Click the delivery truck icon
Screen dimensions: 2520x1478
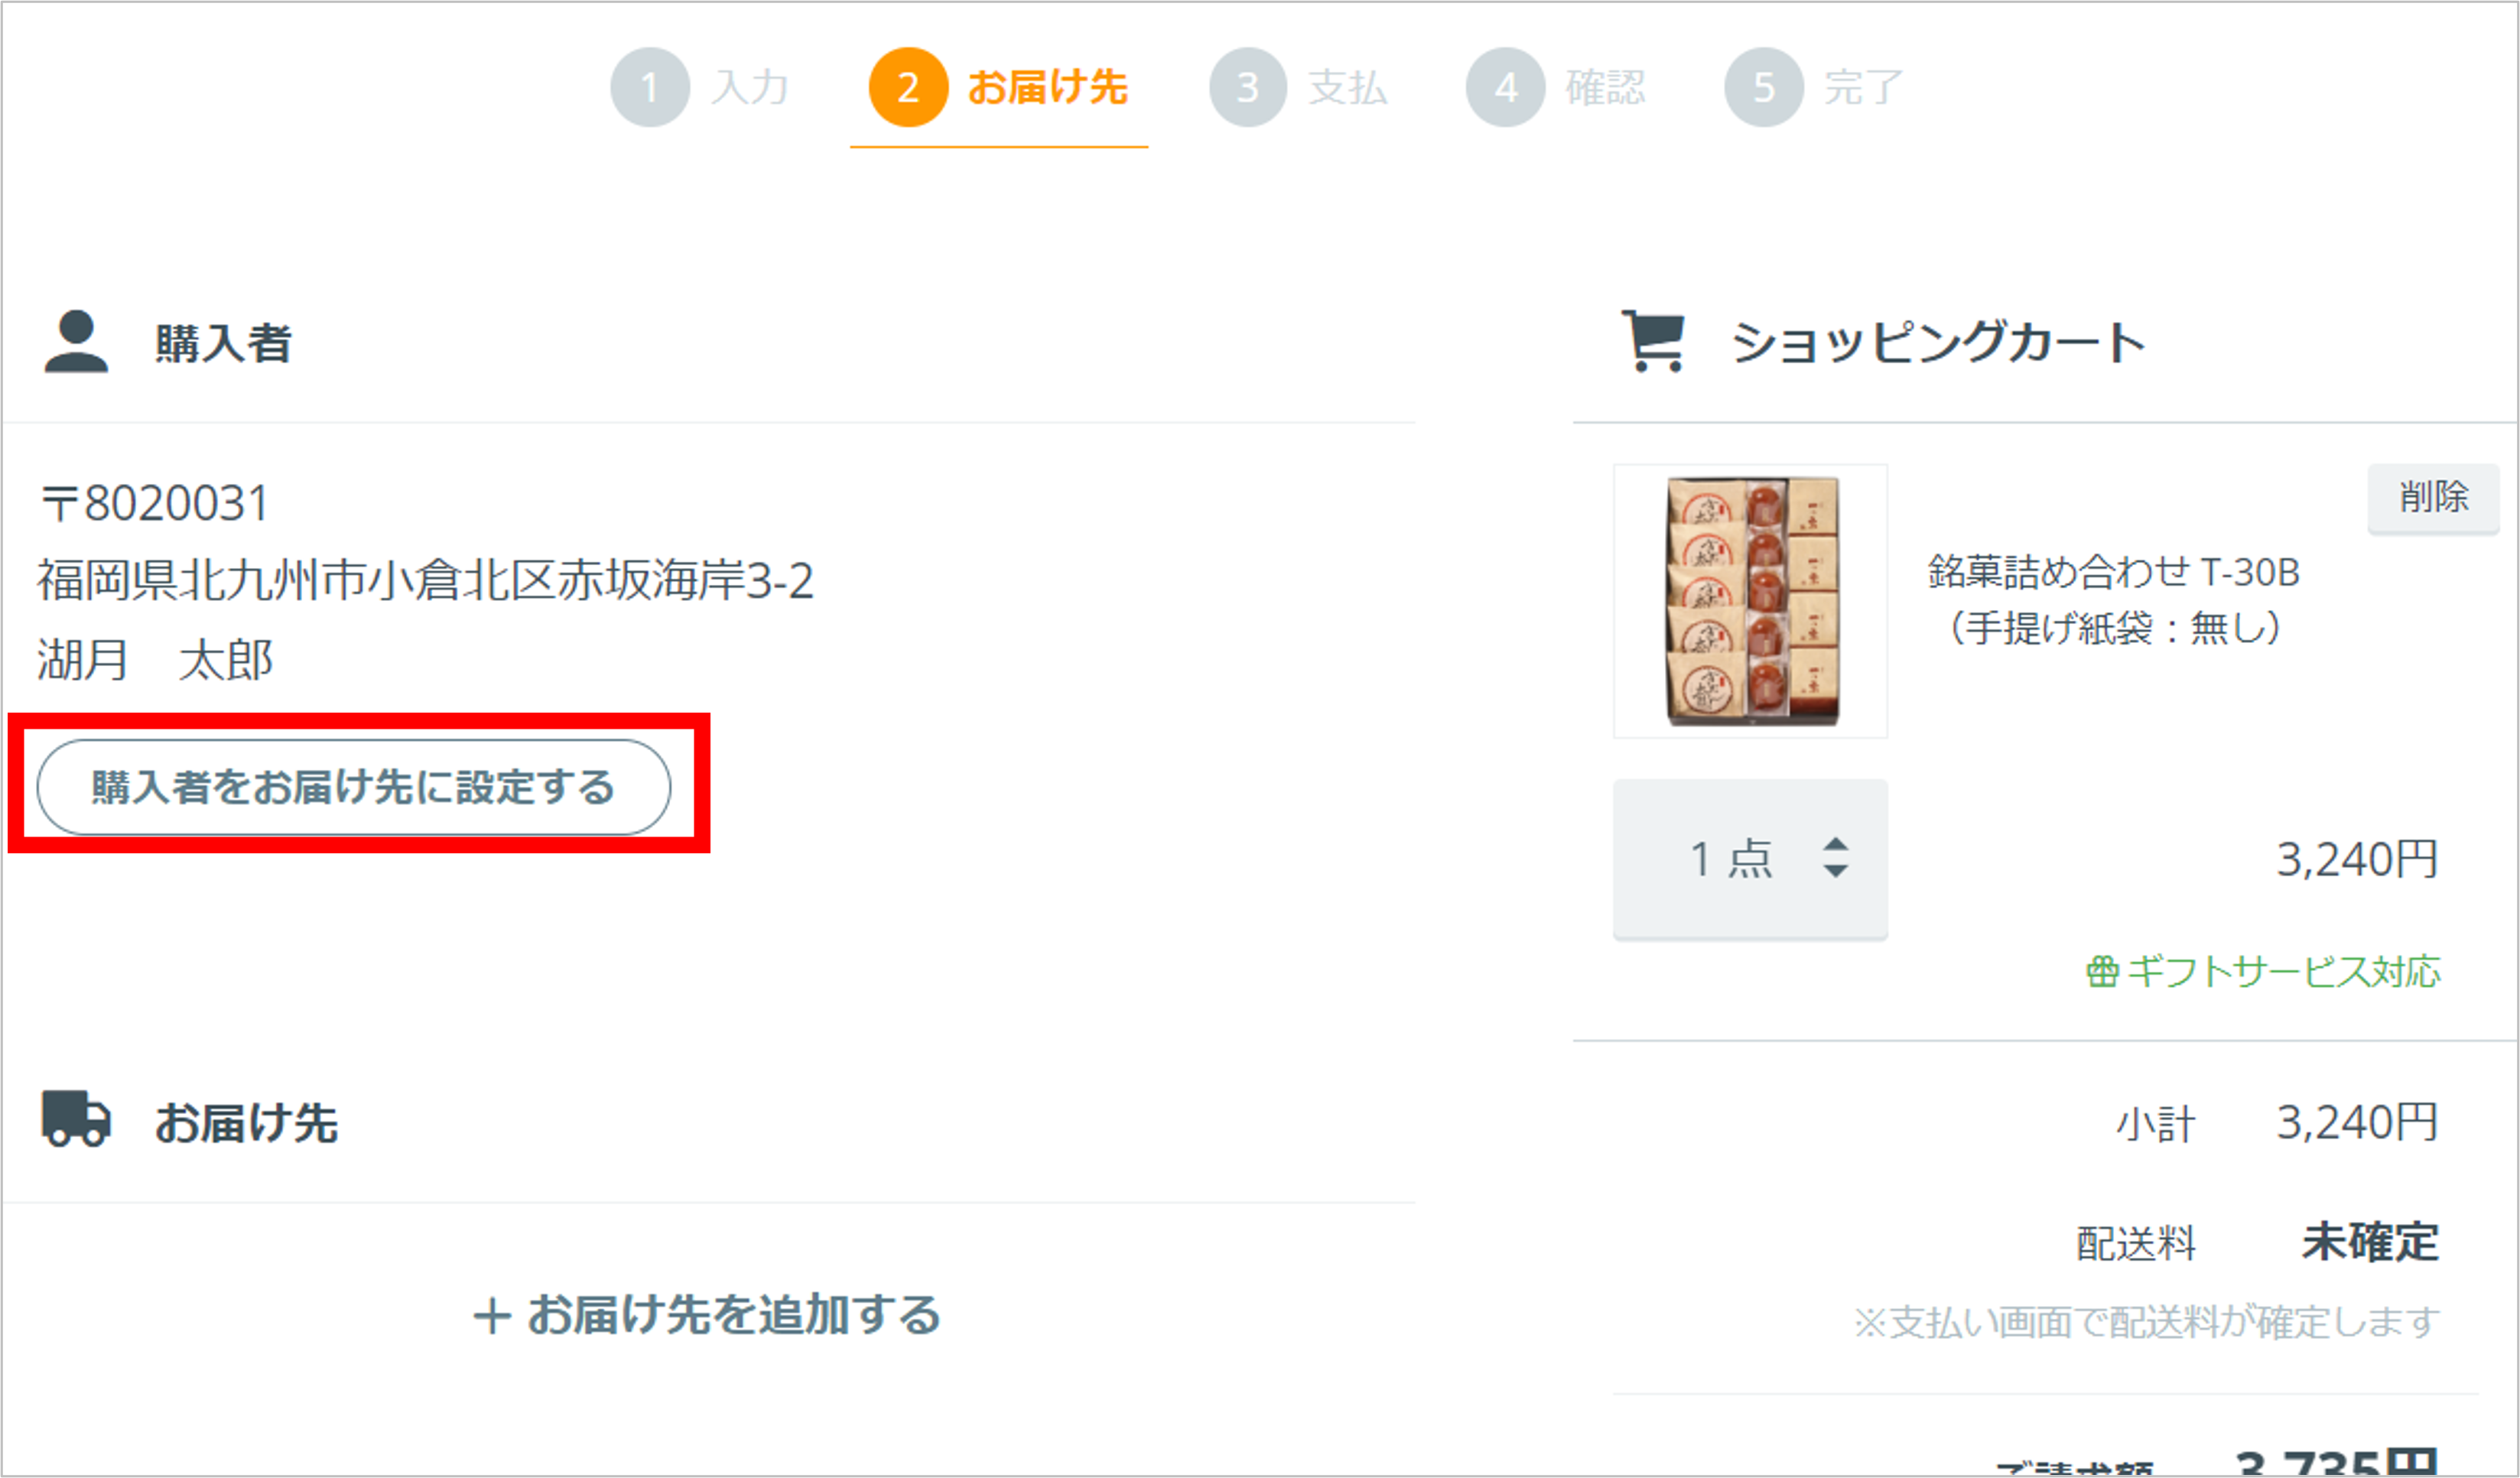(x=76, y=1119)
